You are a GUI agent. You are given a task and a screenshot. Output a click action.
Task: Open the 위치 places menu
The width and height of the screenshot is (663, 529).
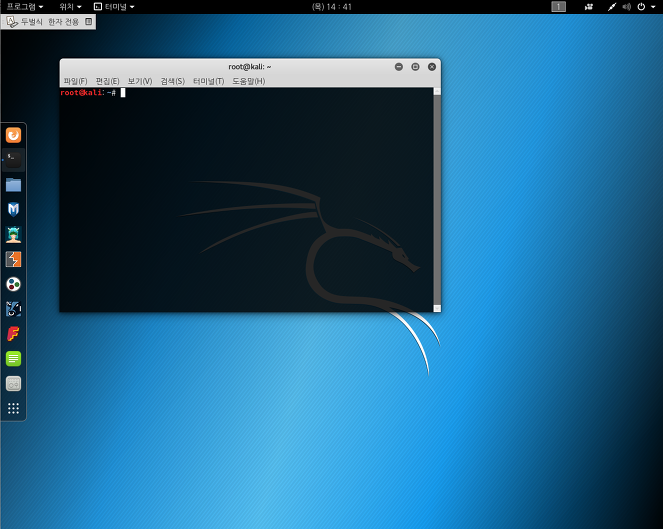(x=70, y=7)
